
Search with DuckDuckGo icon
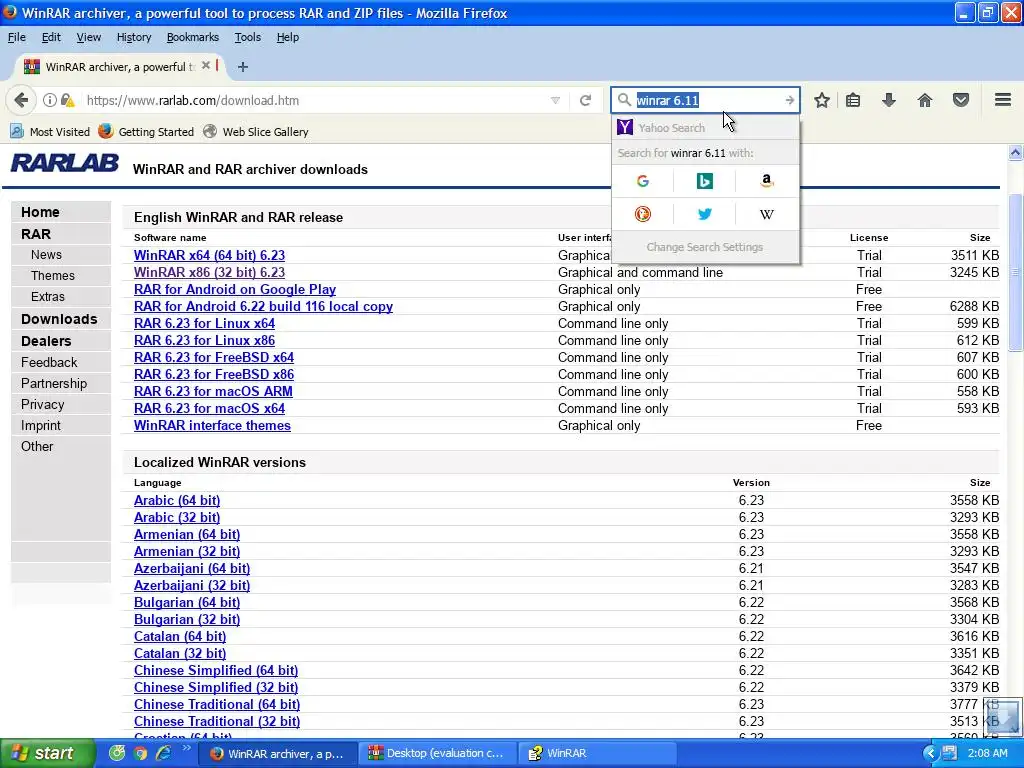click(x=643, y=214)
